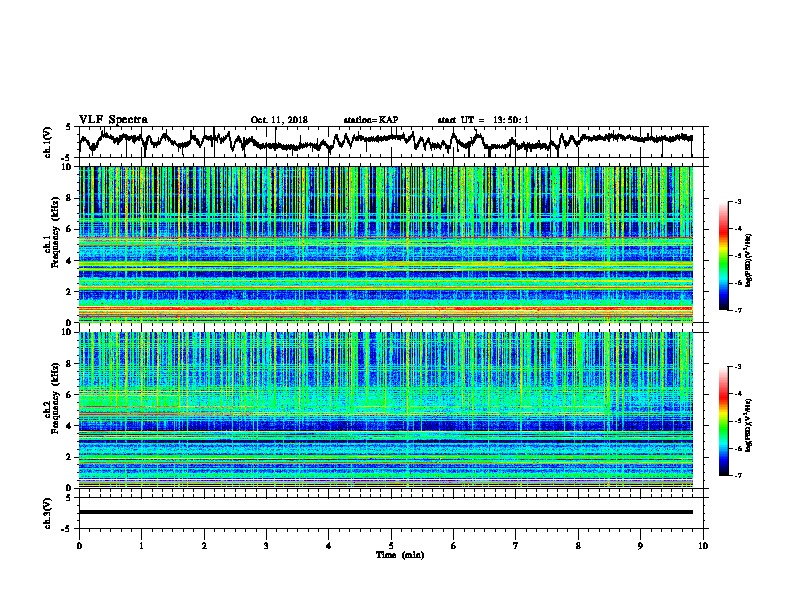
Task: Click inside the ch.1 spectrogram panel
Action: click(x=385, y=244)
